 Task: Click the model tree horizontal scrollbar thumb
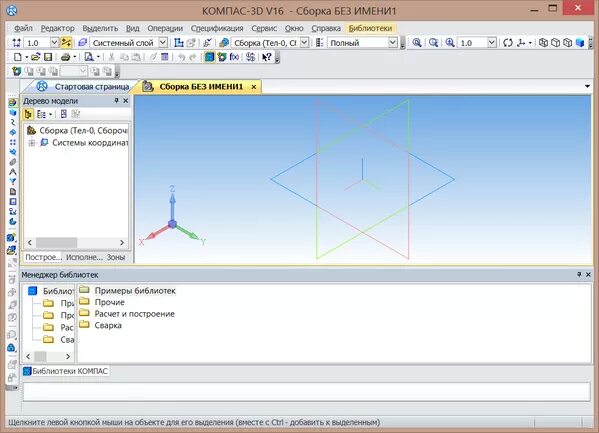click(57, 243)
